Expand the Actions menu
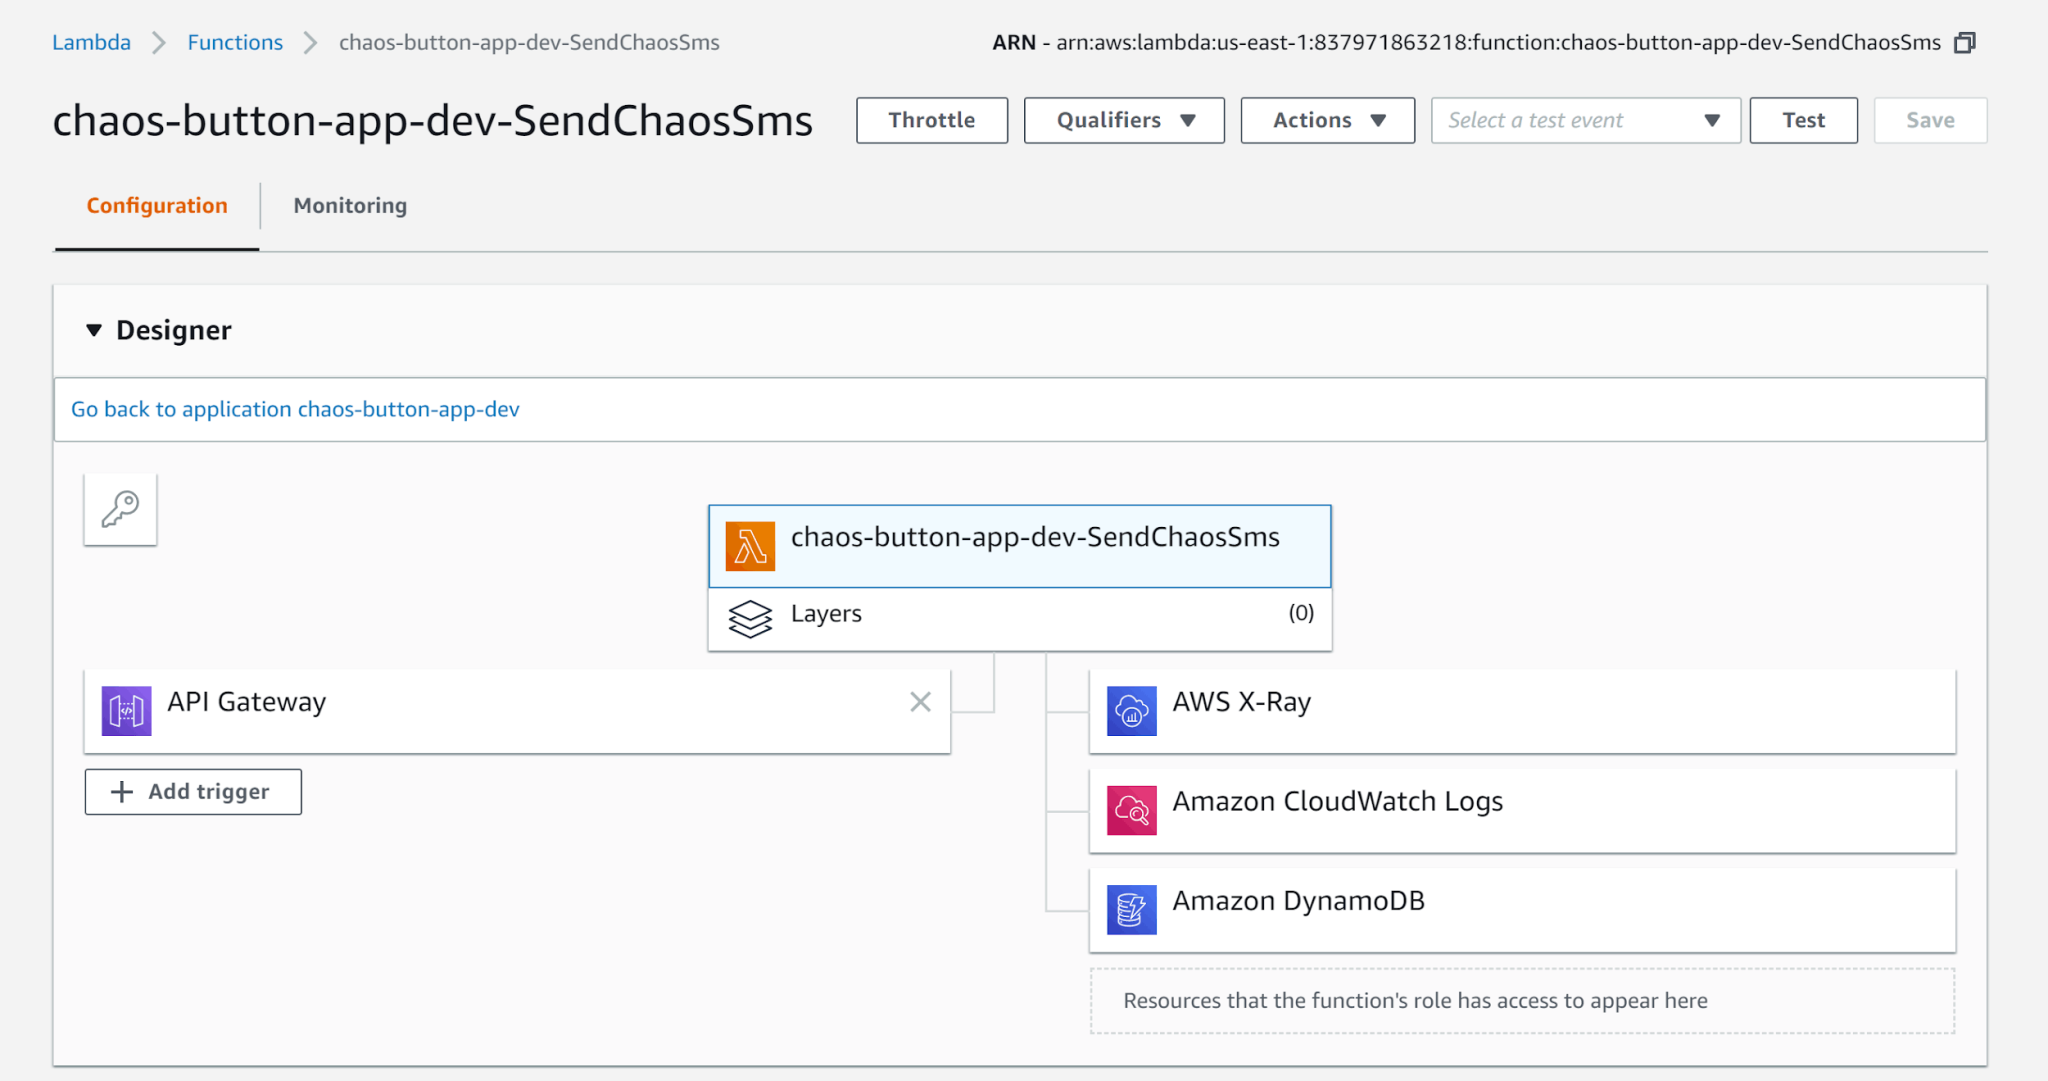The height and width of the screenshot is (1081, 2048). tap(1327, 120)
